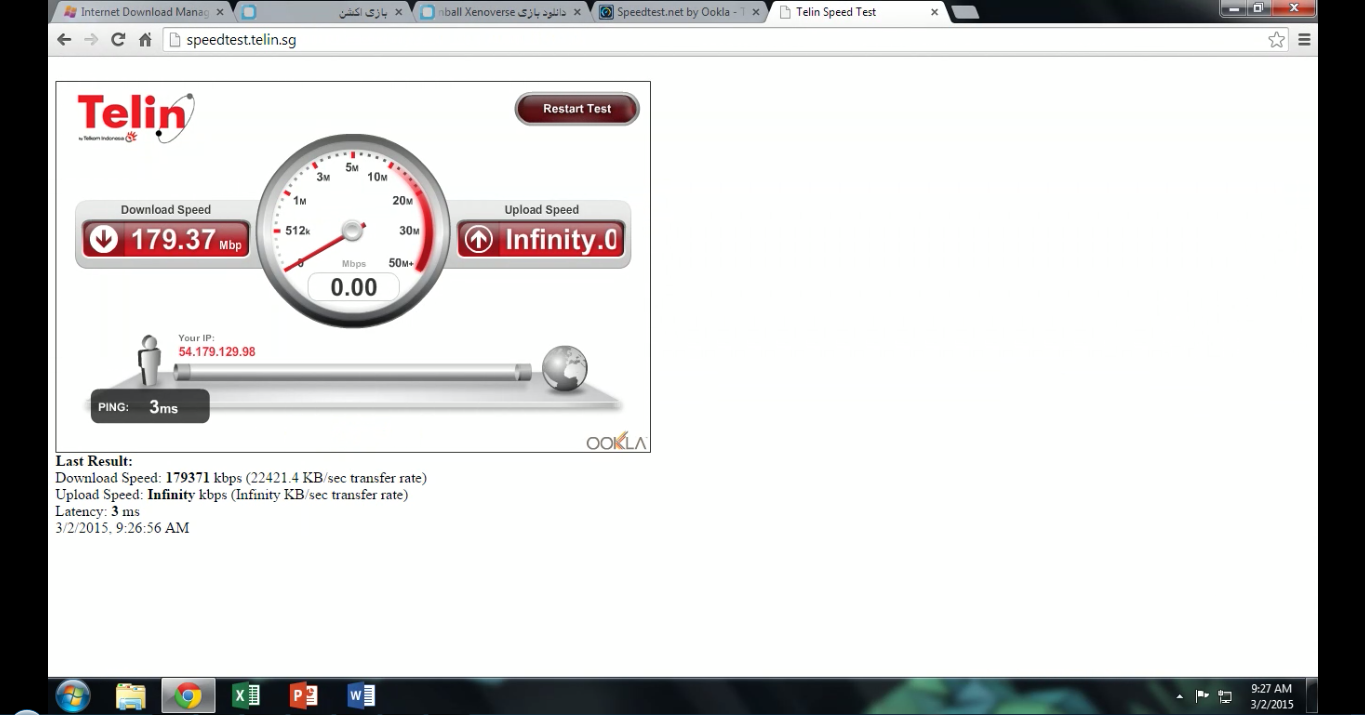The height and width of the screenshot is (715, 1365).
Task: Go back with the browser back arrow
Action: (x=64, y=40)
